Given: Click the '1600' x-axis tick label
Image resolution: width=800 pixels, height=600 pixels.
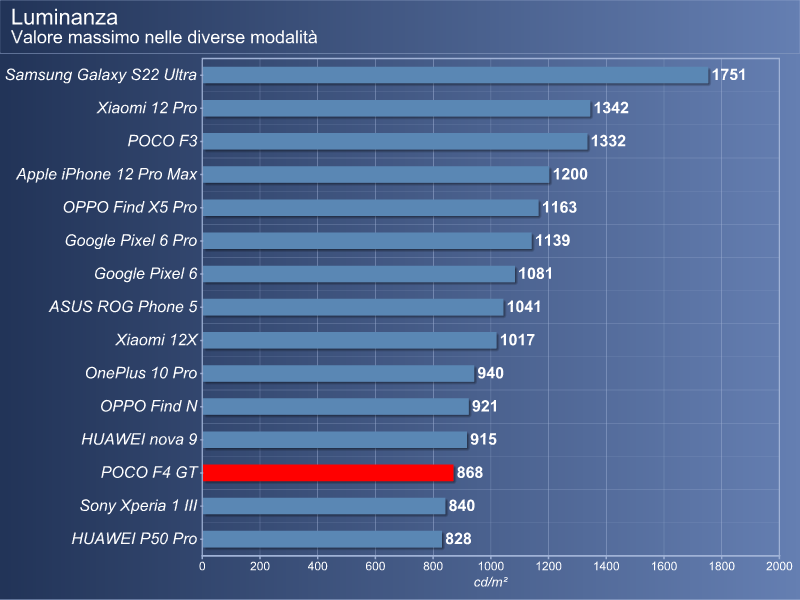Looking at the screenshot, I should [x=664, y=566].
